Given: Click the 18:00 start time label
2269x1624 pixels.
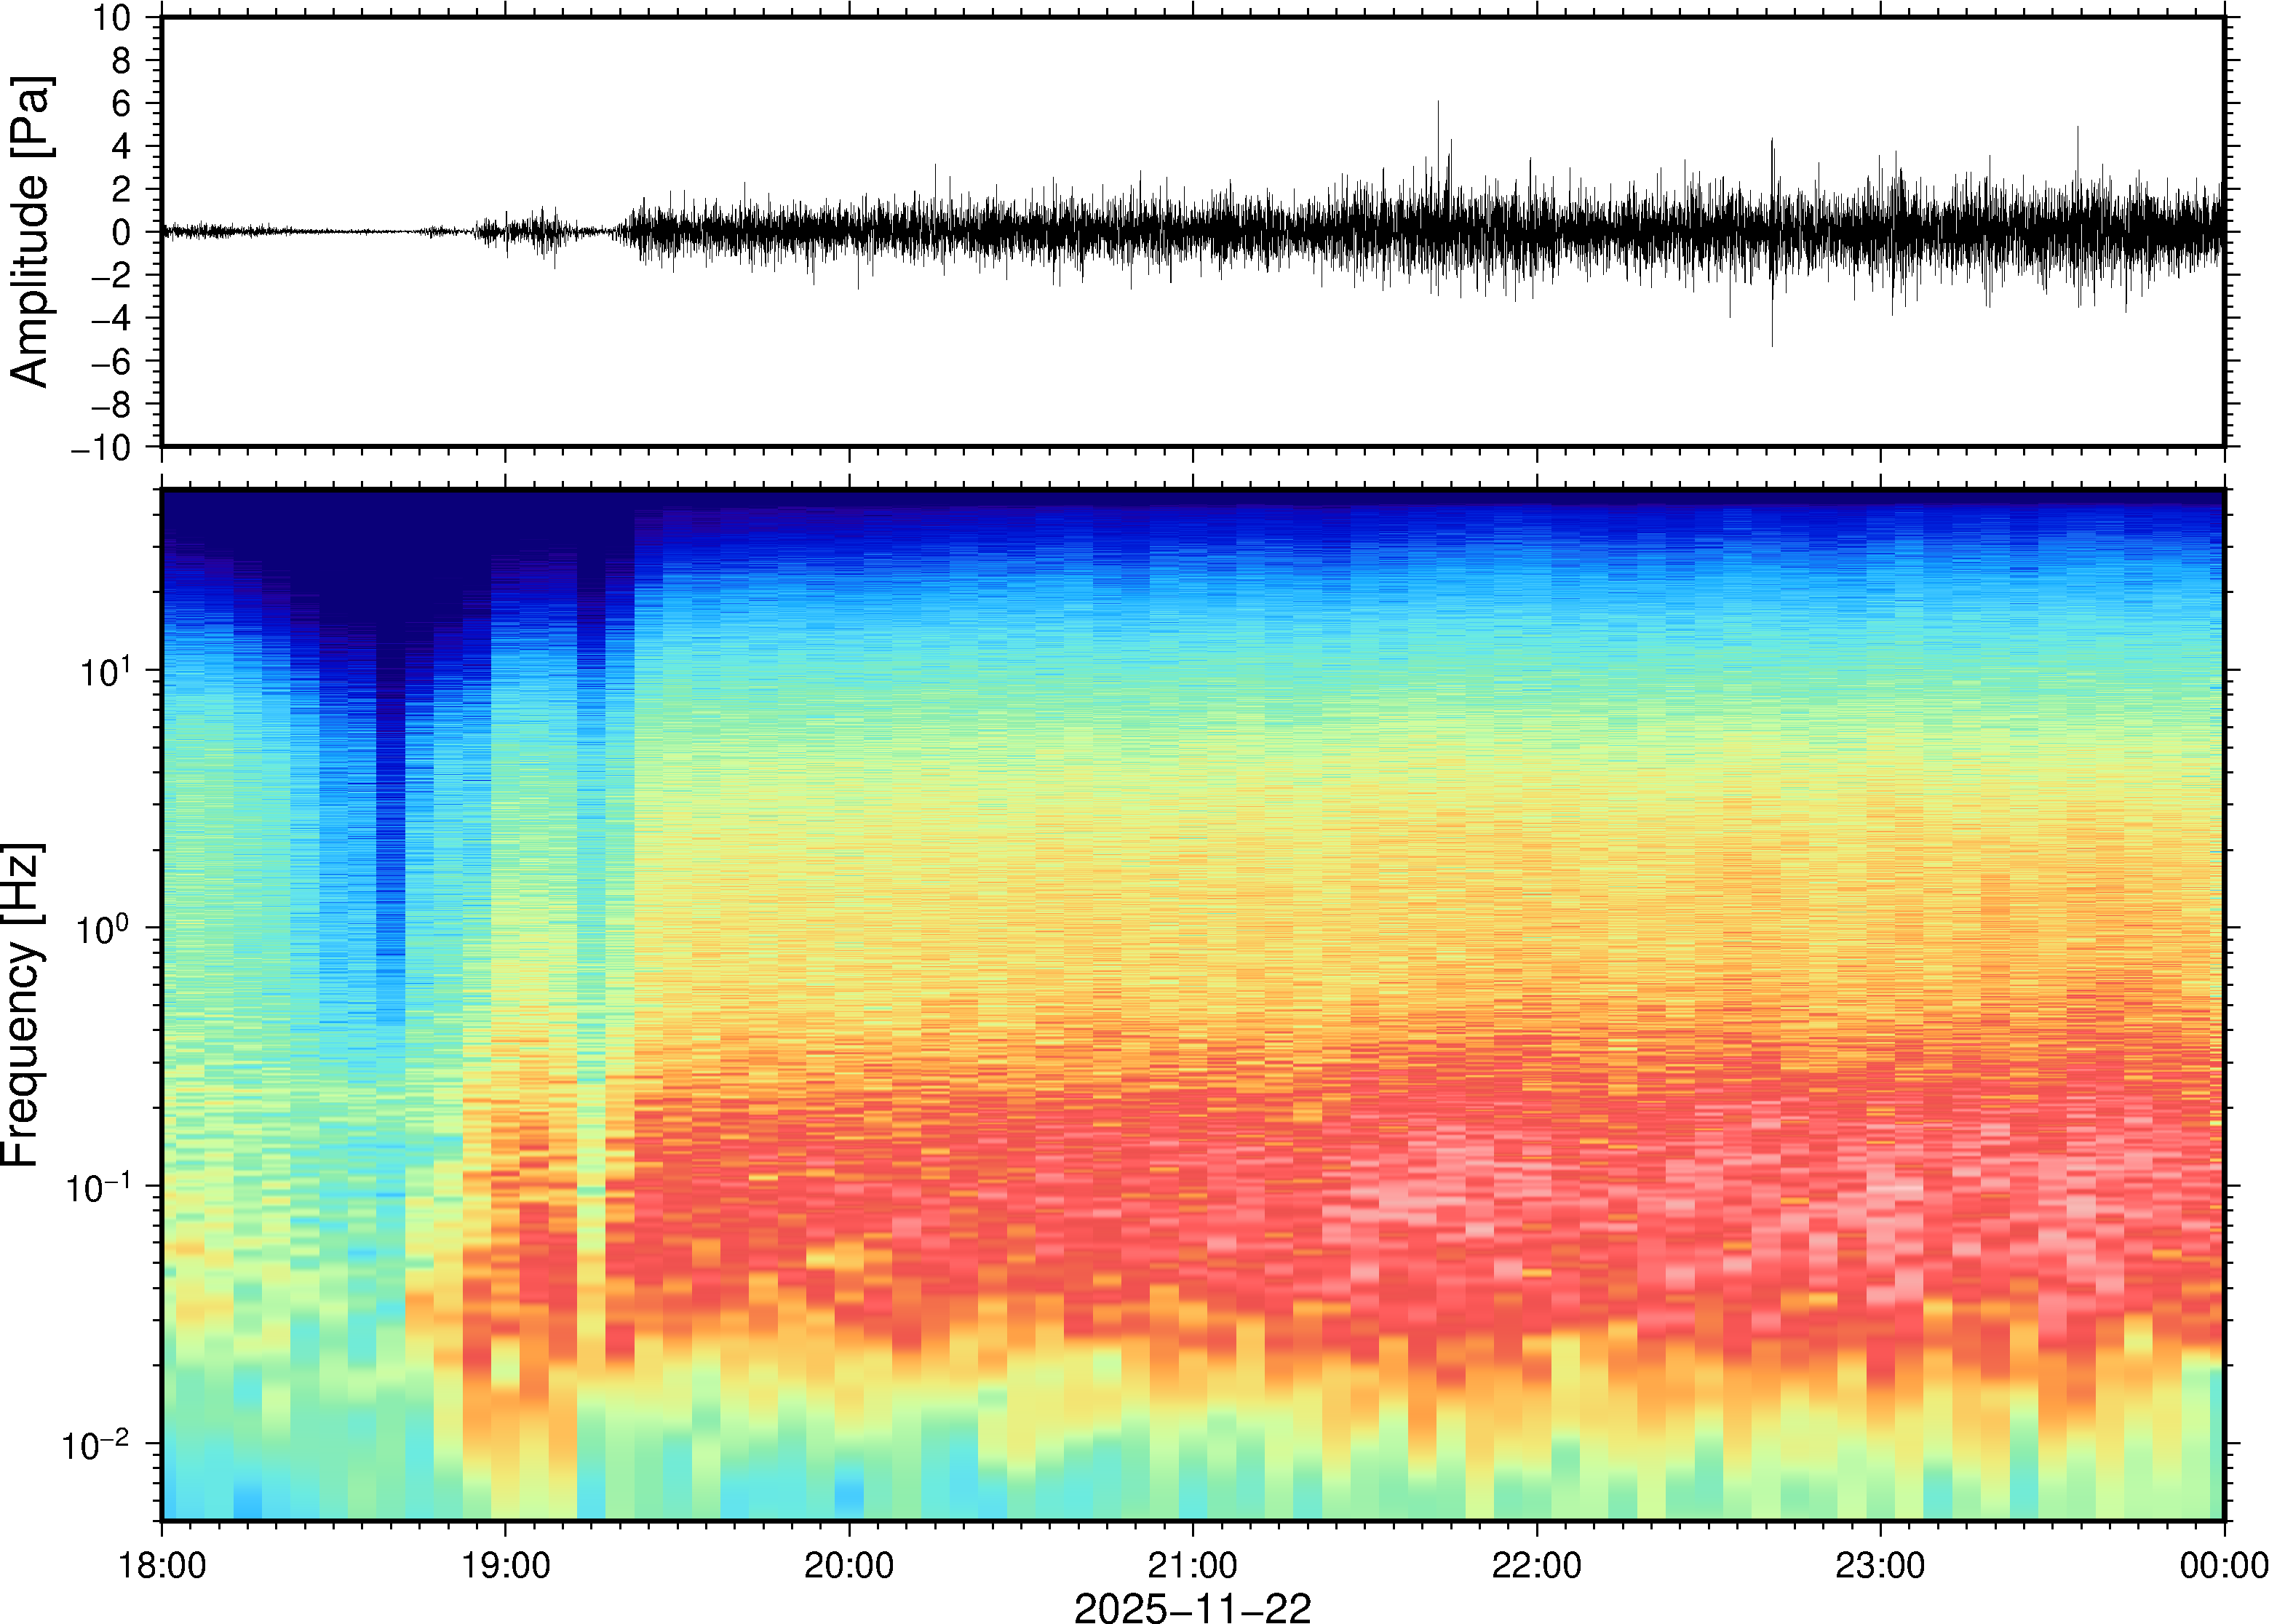Looking at the screenshot, I should pyautogui.click(x=162, y=1565).
